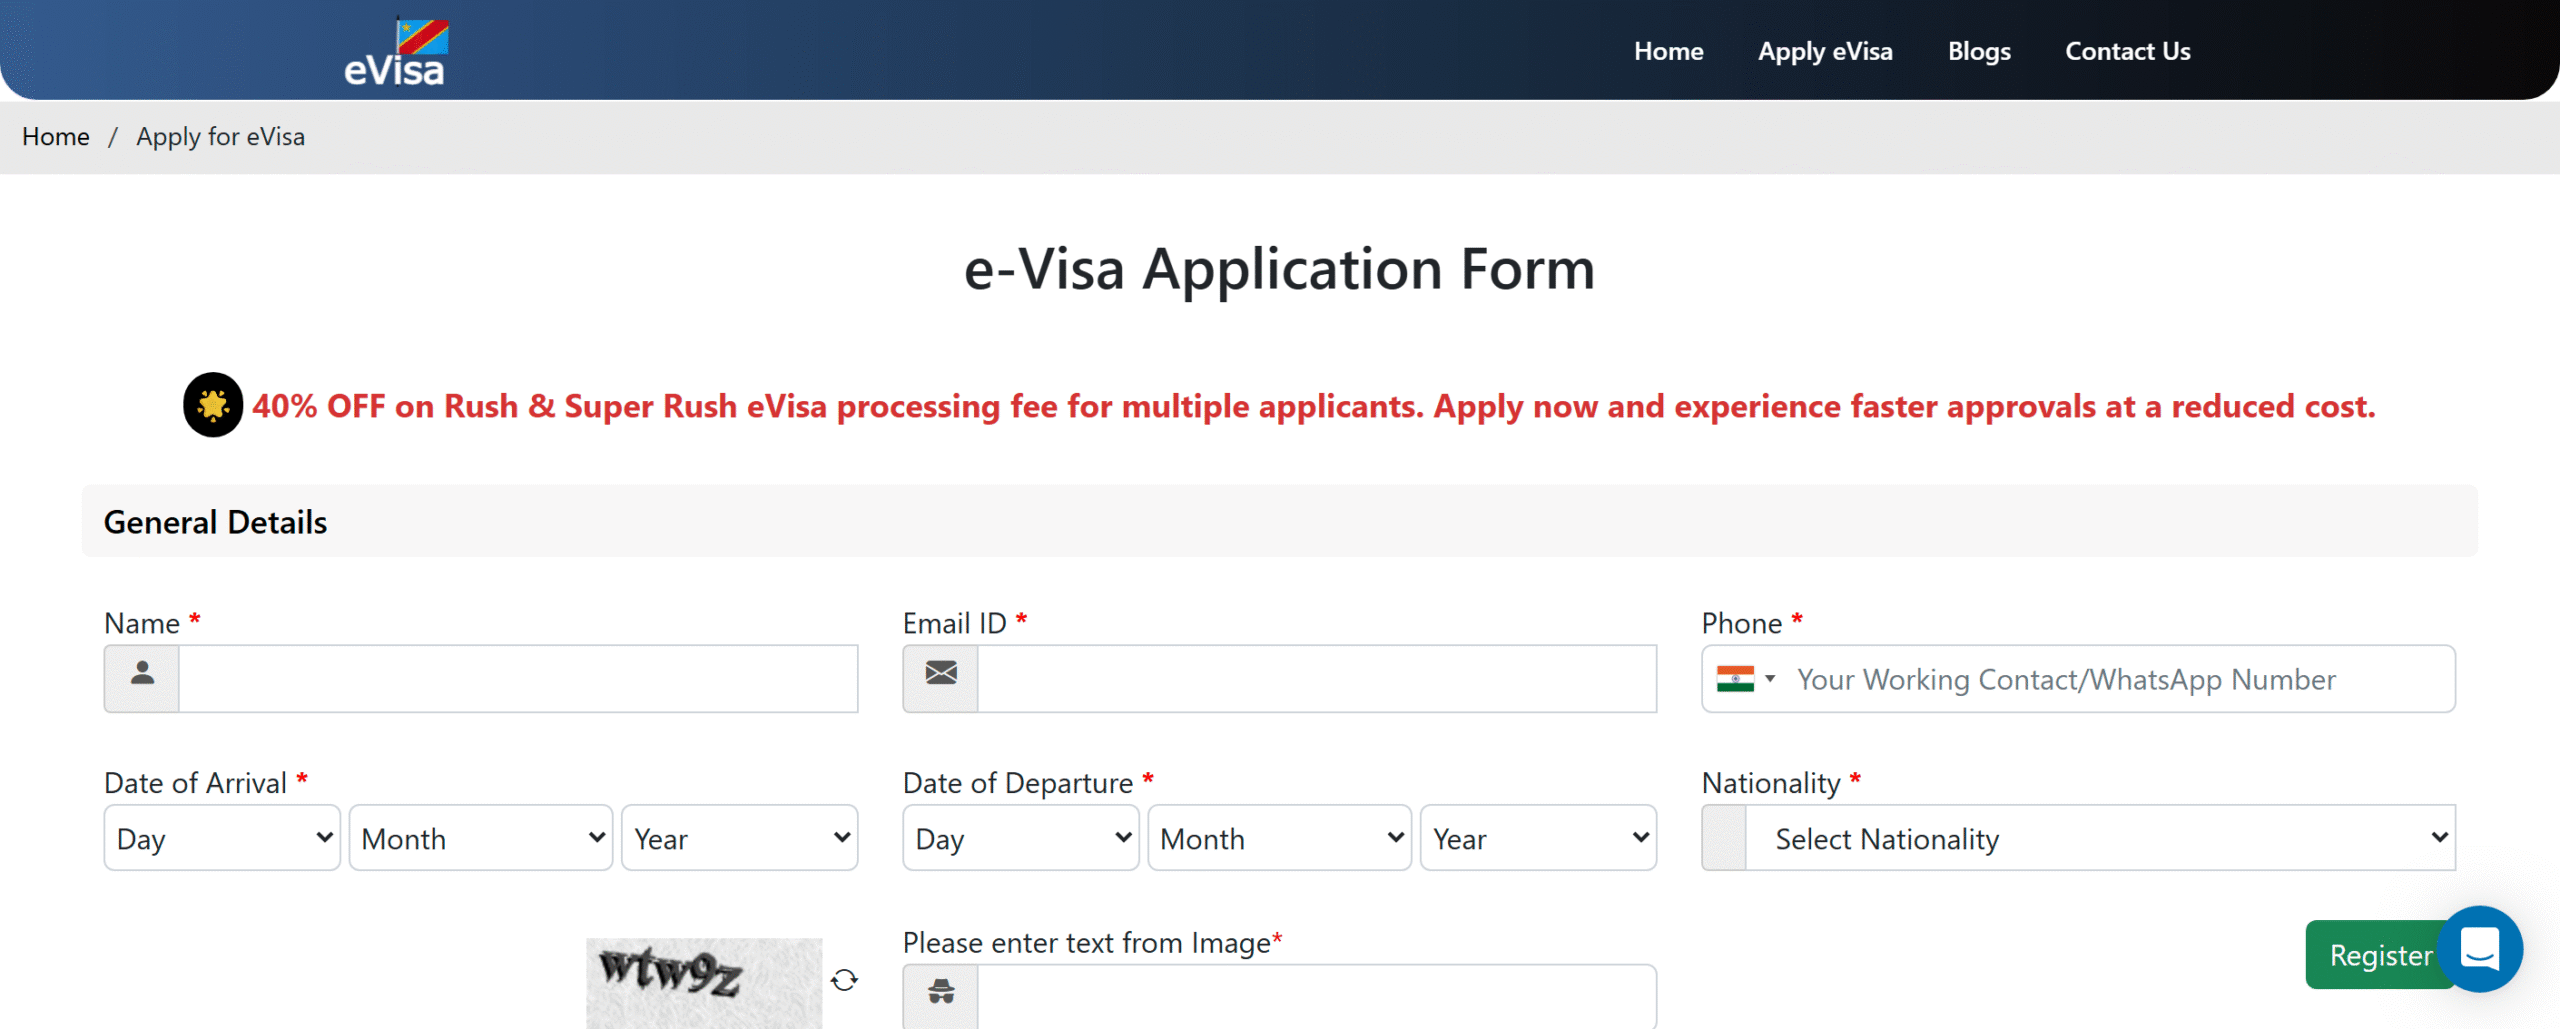Focus the Name text field
Screen dimensions: 2560x1029
coord(518,678)
